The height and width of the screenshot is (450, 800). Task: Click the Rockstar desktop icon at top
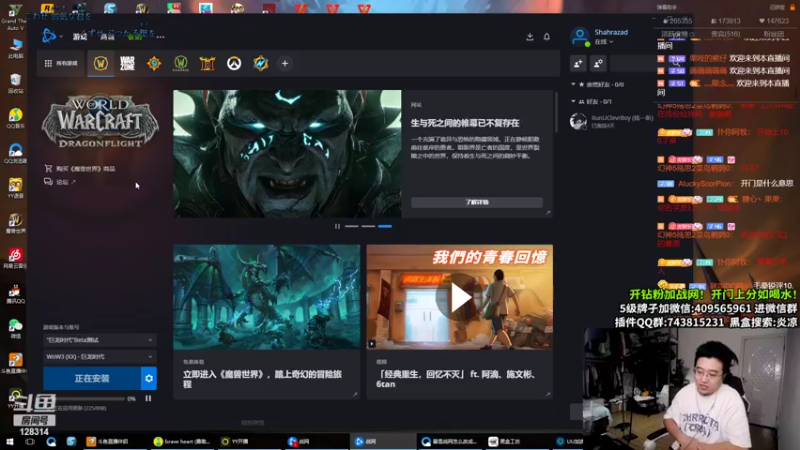[47, 8]
